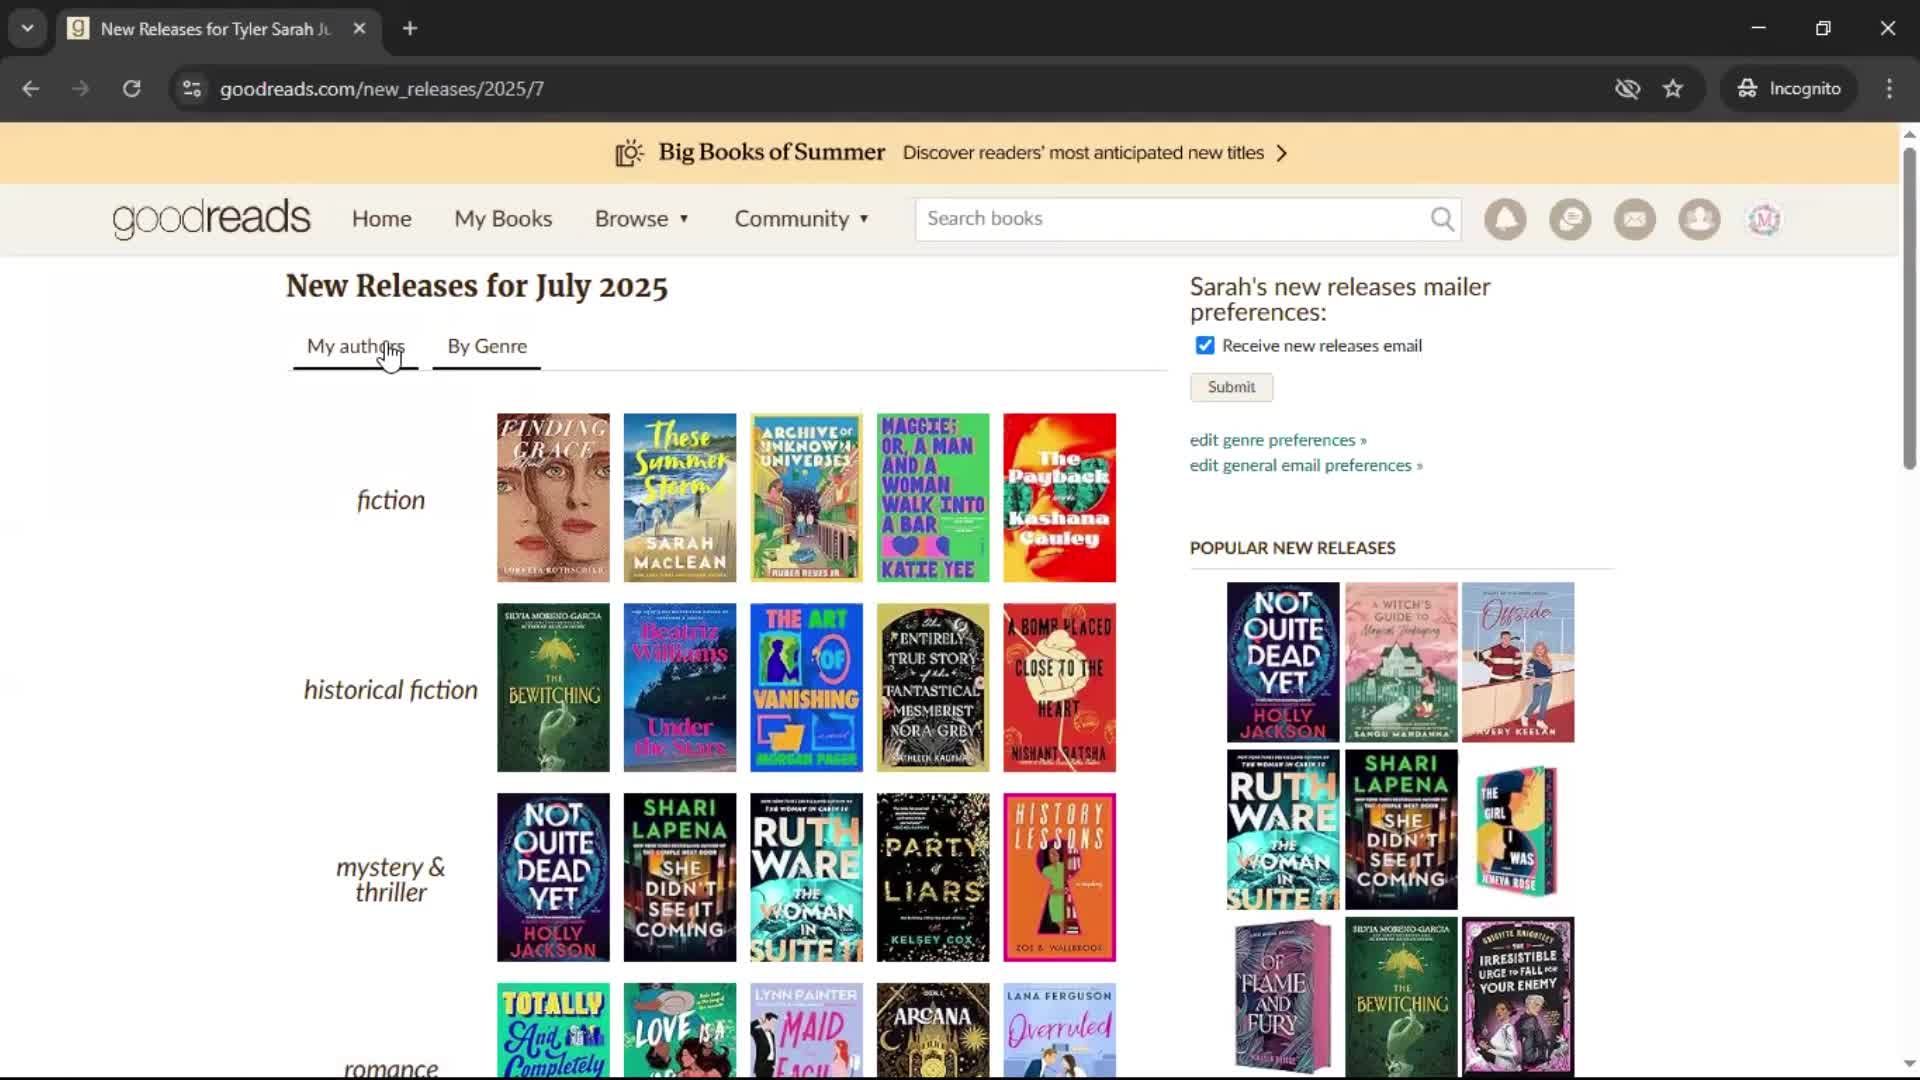The image size is (1920, 1080).
Task: Select the New Releases browser tab
Action: pyautogui.click(x=217, y=29)
